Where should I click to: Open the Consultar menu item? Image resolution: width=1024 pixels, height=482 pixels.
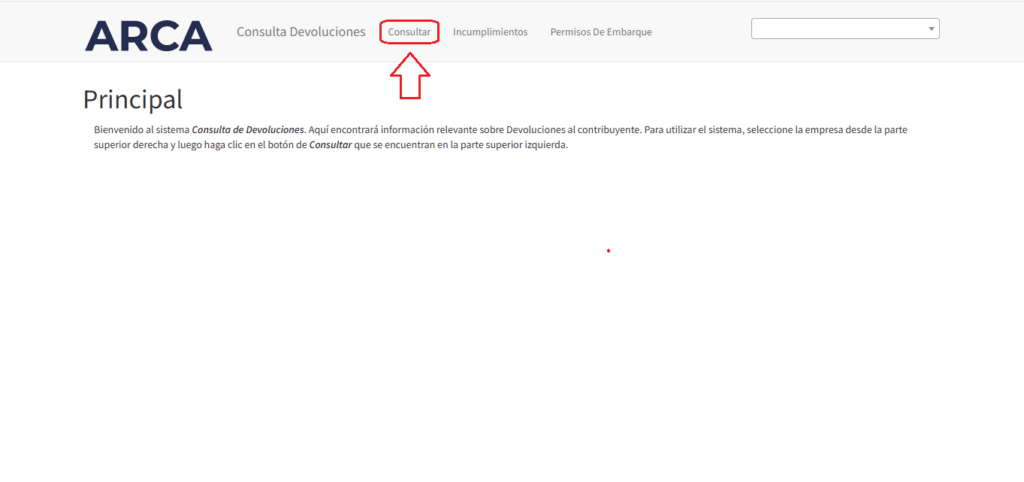(409, 32)
